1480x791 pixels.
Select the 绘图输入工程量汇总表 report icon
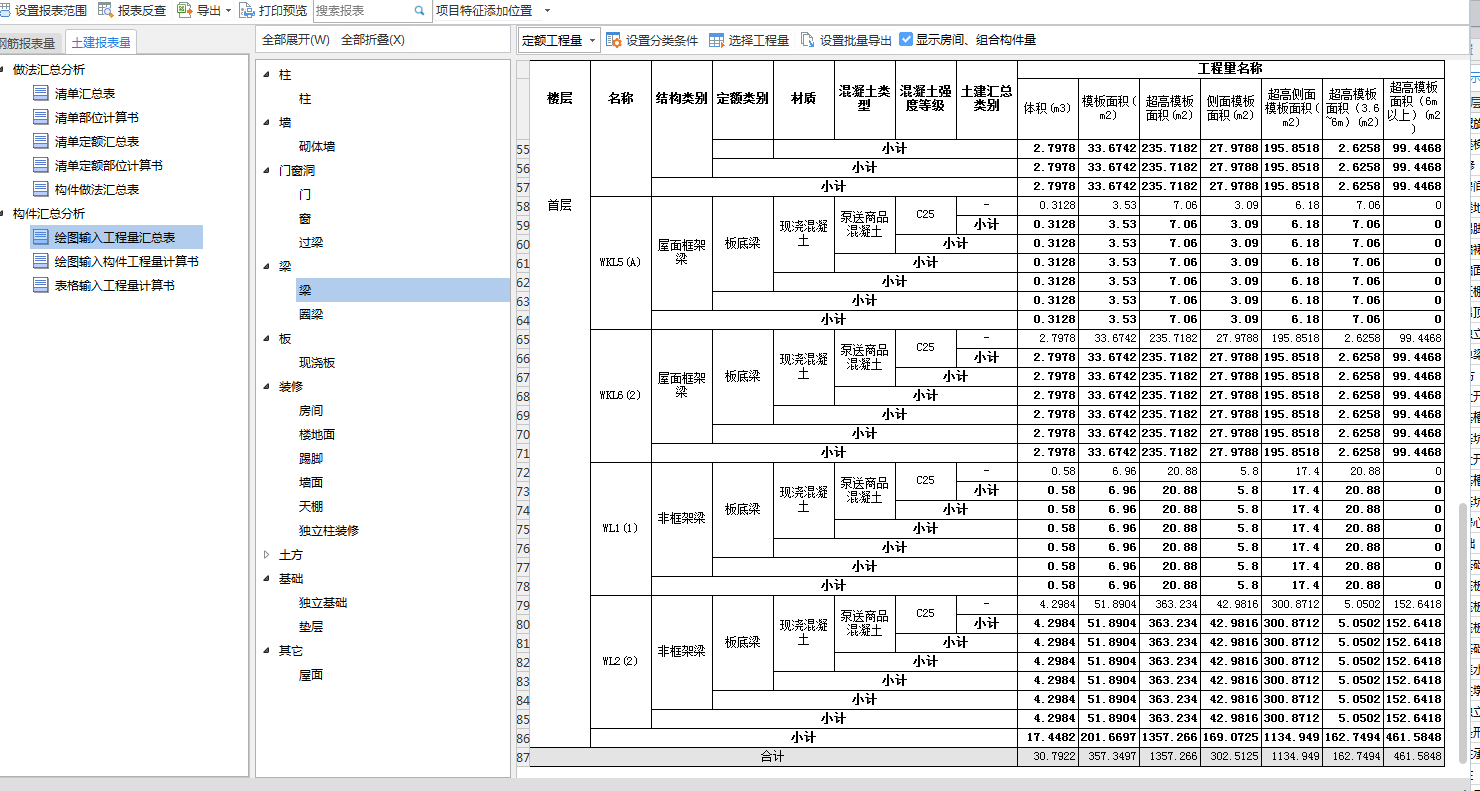pyautogui.click(x=41, y=238)
